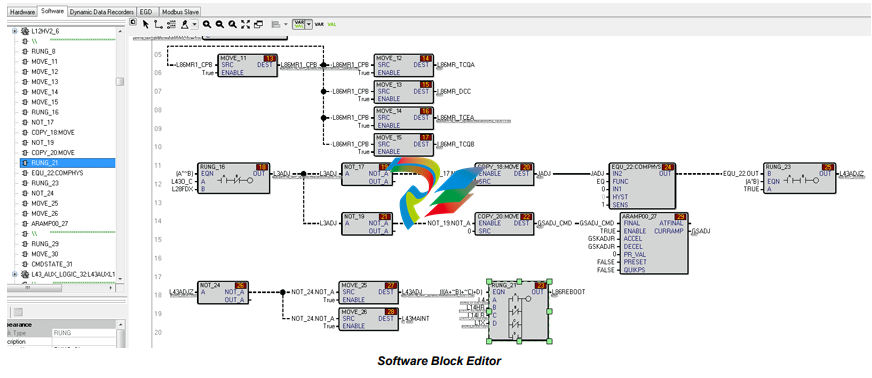The height and width of the screenshot is (378, 872).
Task: Expand the L43_AUX_LOGIC_32 tree node
Action: click(15, 274)
